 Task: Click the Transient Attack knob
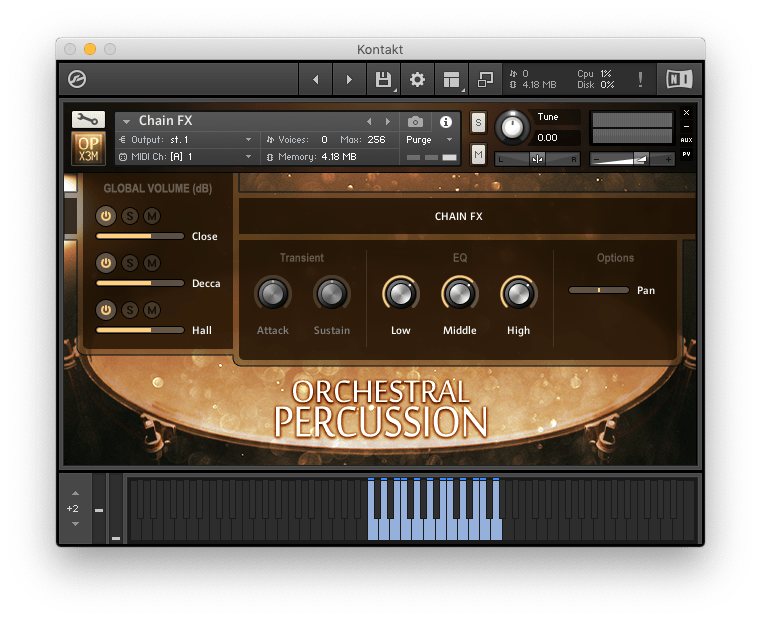tap(272, 294)
